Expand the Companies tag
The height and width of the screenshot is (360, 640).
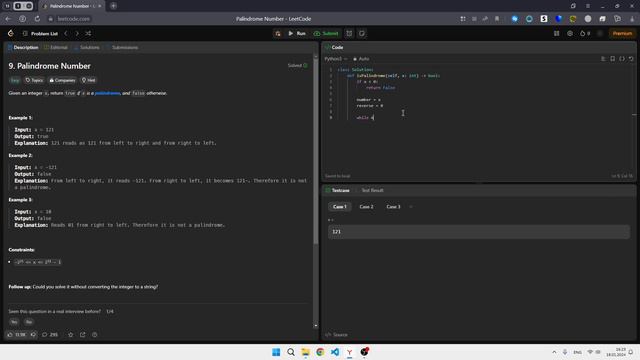62,80
